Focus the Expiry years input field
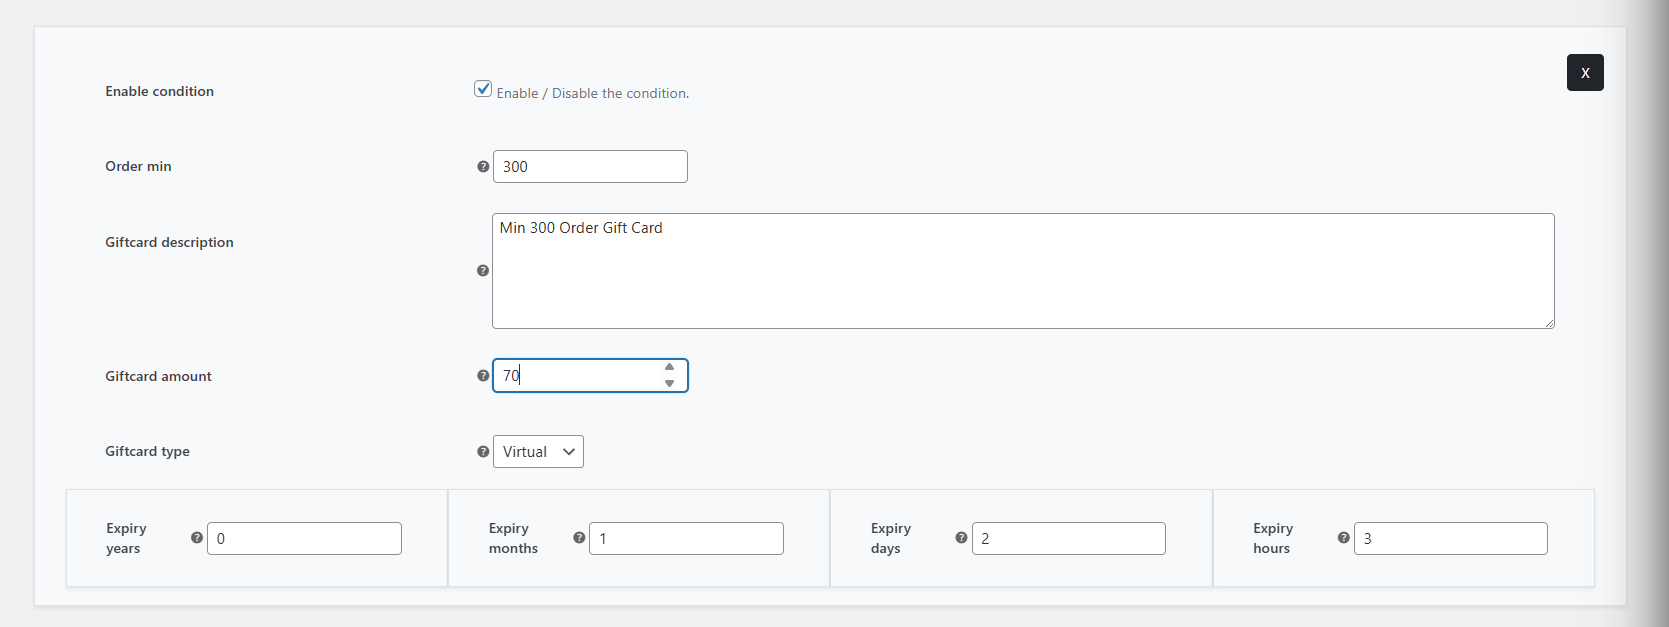This screenshot has height=627, width=1669. pyautogui.click(x=304, y=538)
